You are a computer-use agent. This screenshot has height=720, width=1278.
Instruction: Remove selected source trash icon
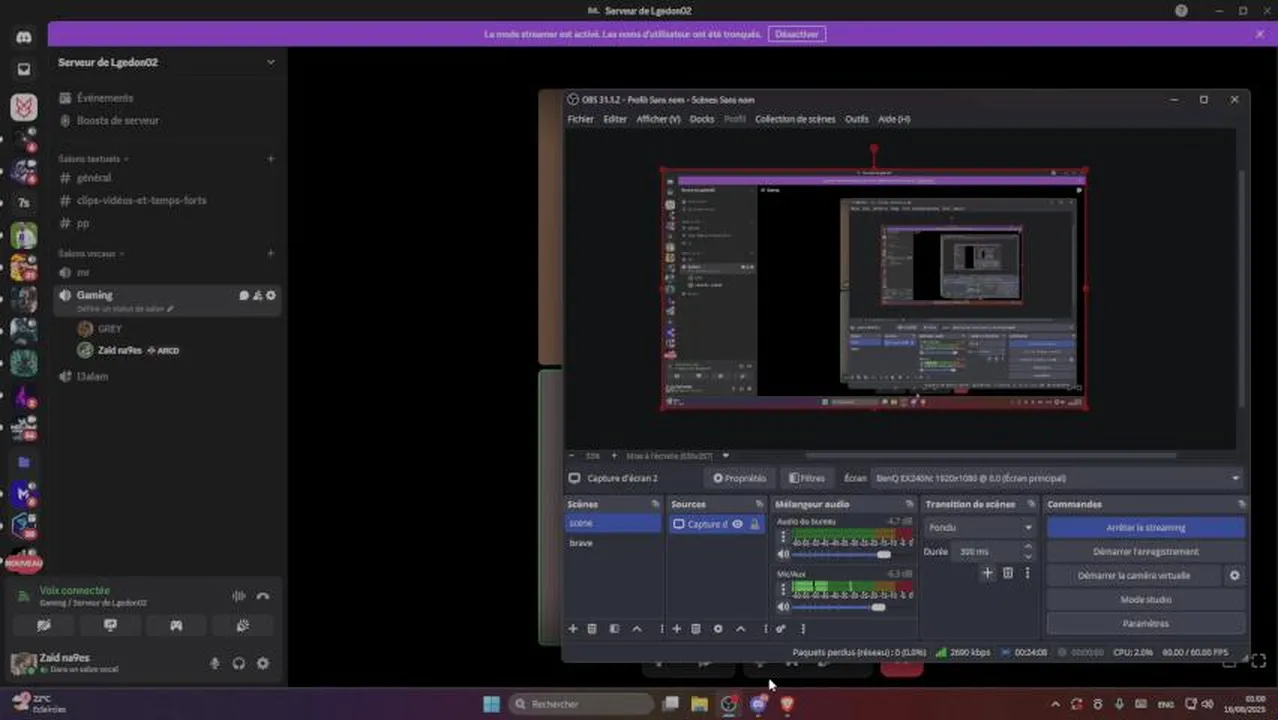coord(696,629)
